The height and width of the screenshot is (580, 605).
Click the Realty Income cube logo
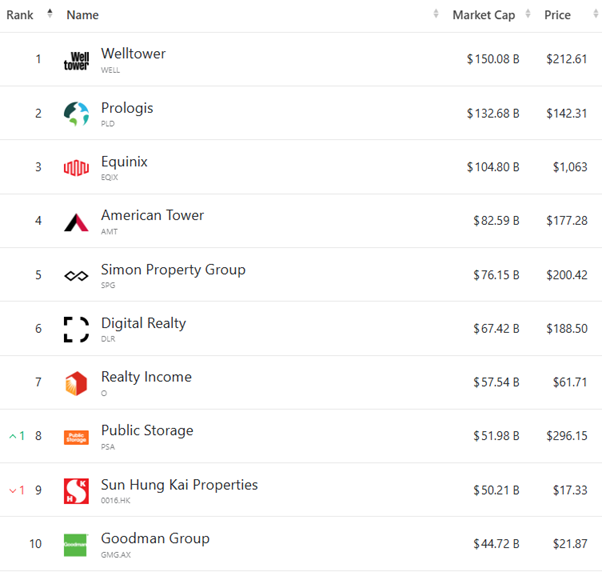coord(76,383)
